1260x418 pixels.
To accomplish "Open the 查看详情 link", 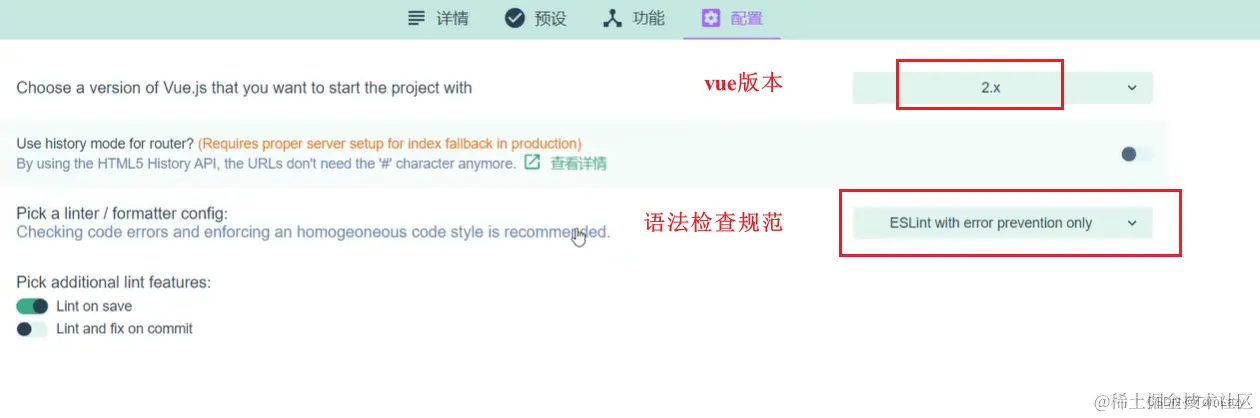I will click(x=578, y=163).
